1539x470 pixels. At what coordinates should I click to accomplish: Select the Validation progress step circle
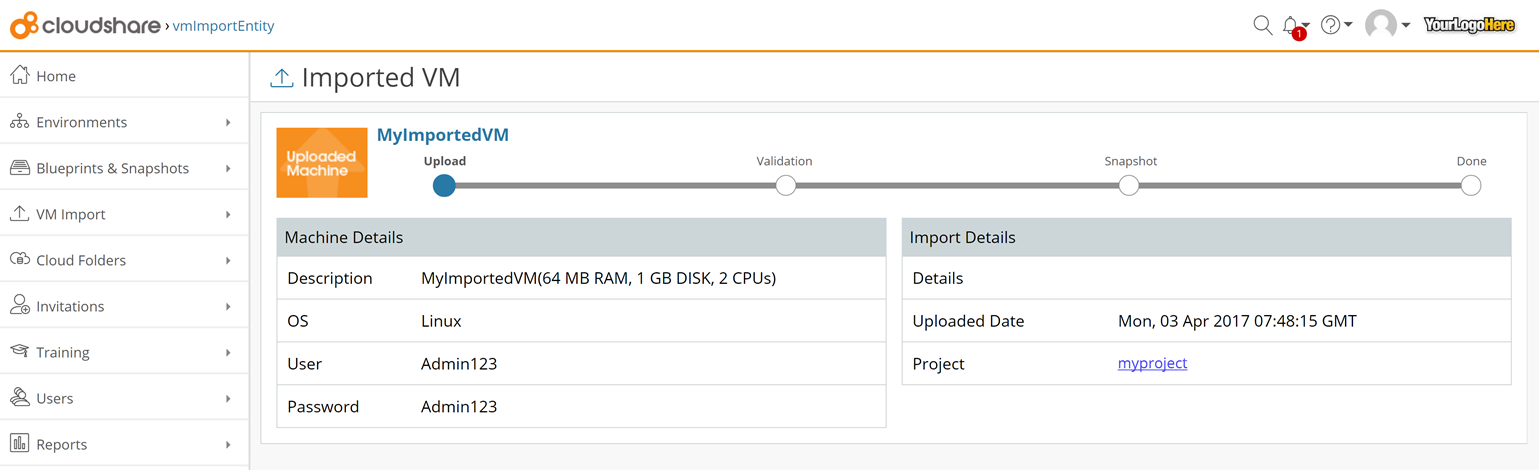click(x=786, y=185)
